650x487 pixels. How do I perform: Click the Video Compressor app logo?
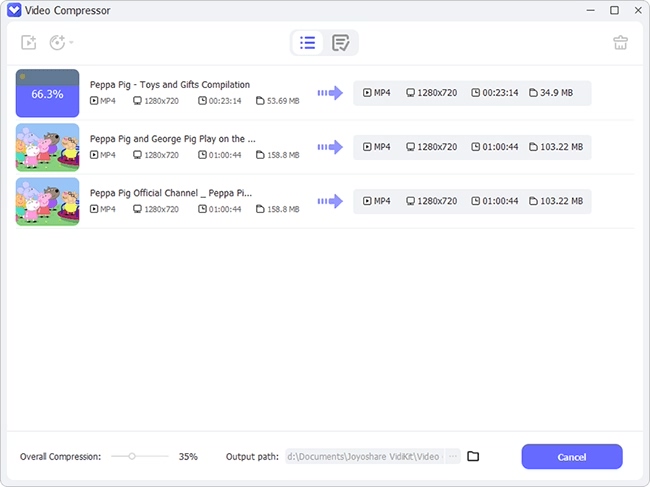12,10
